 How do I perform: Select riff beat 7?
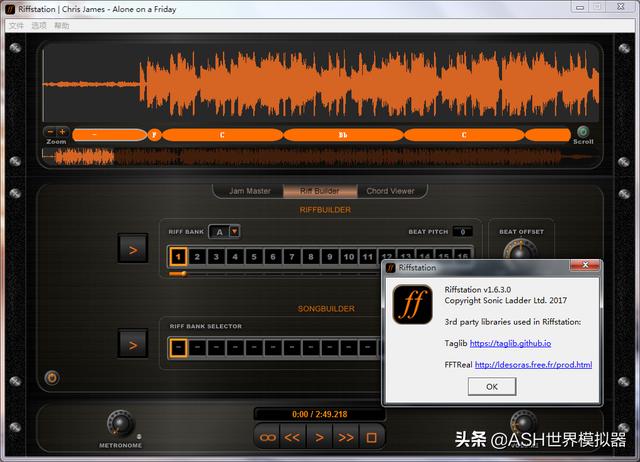292,257
